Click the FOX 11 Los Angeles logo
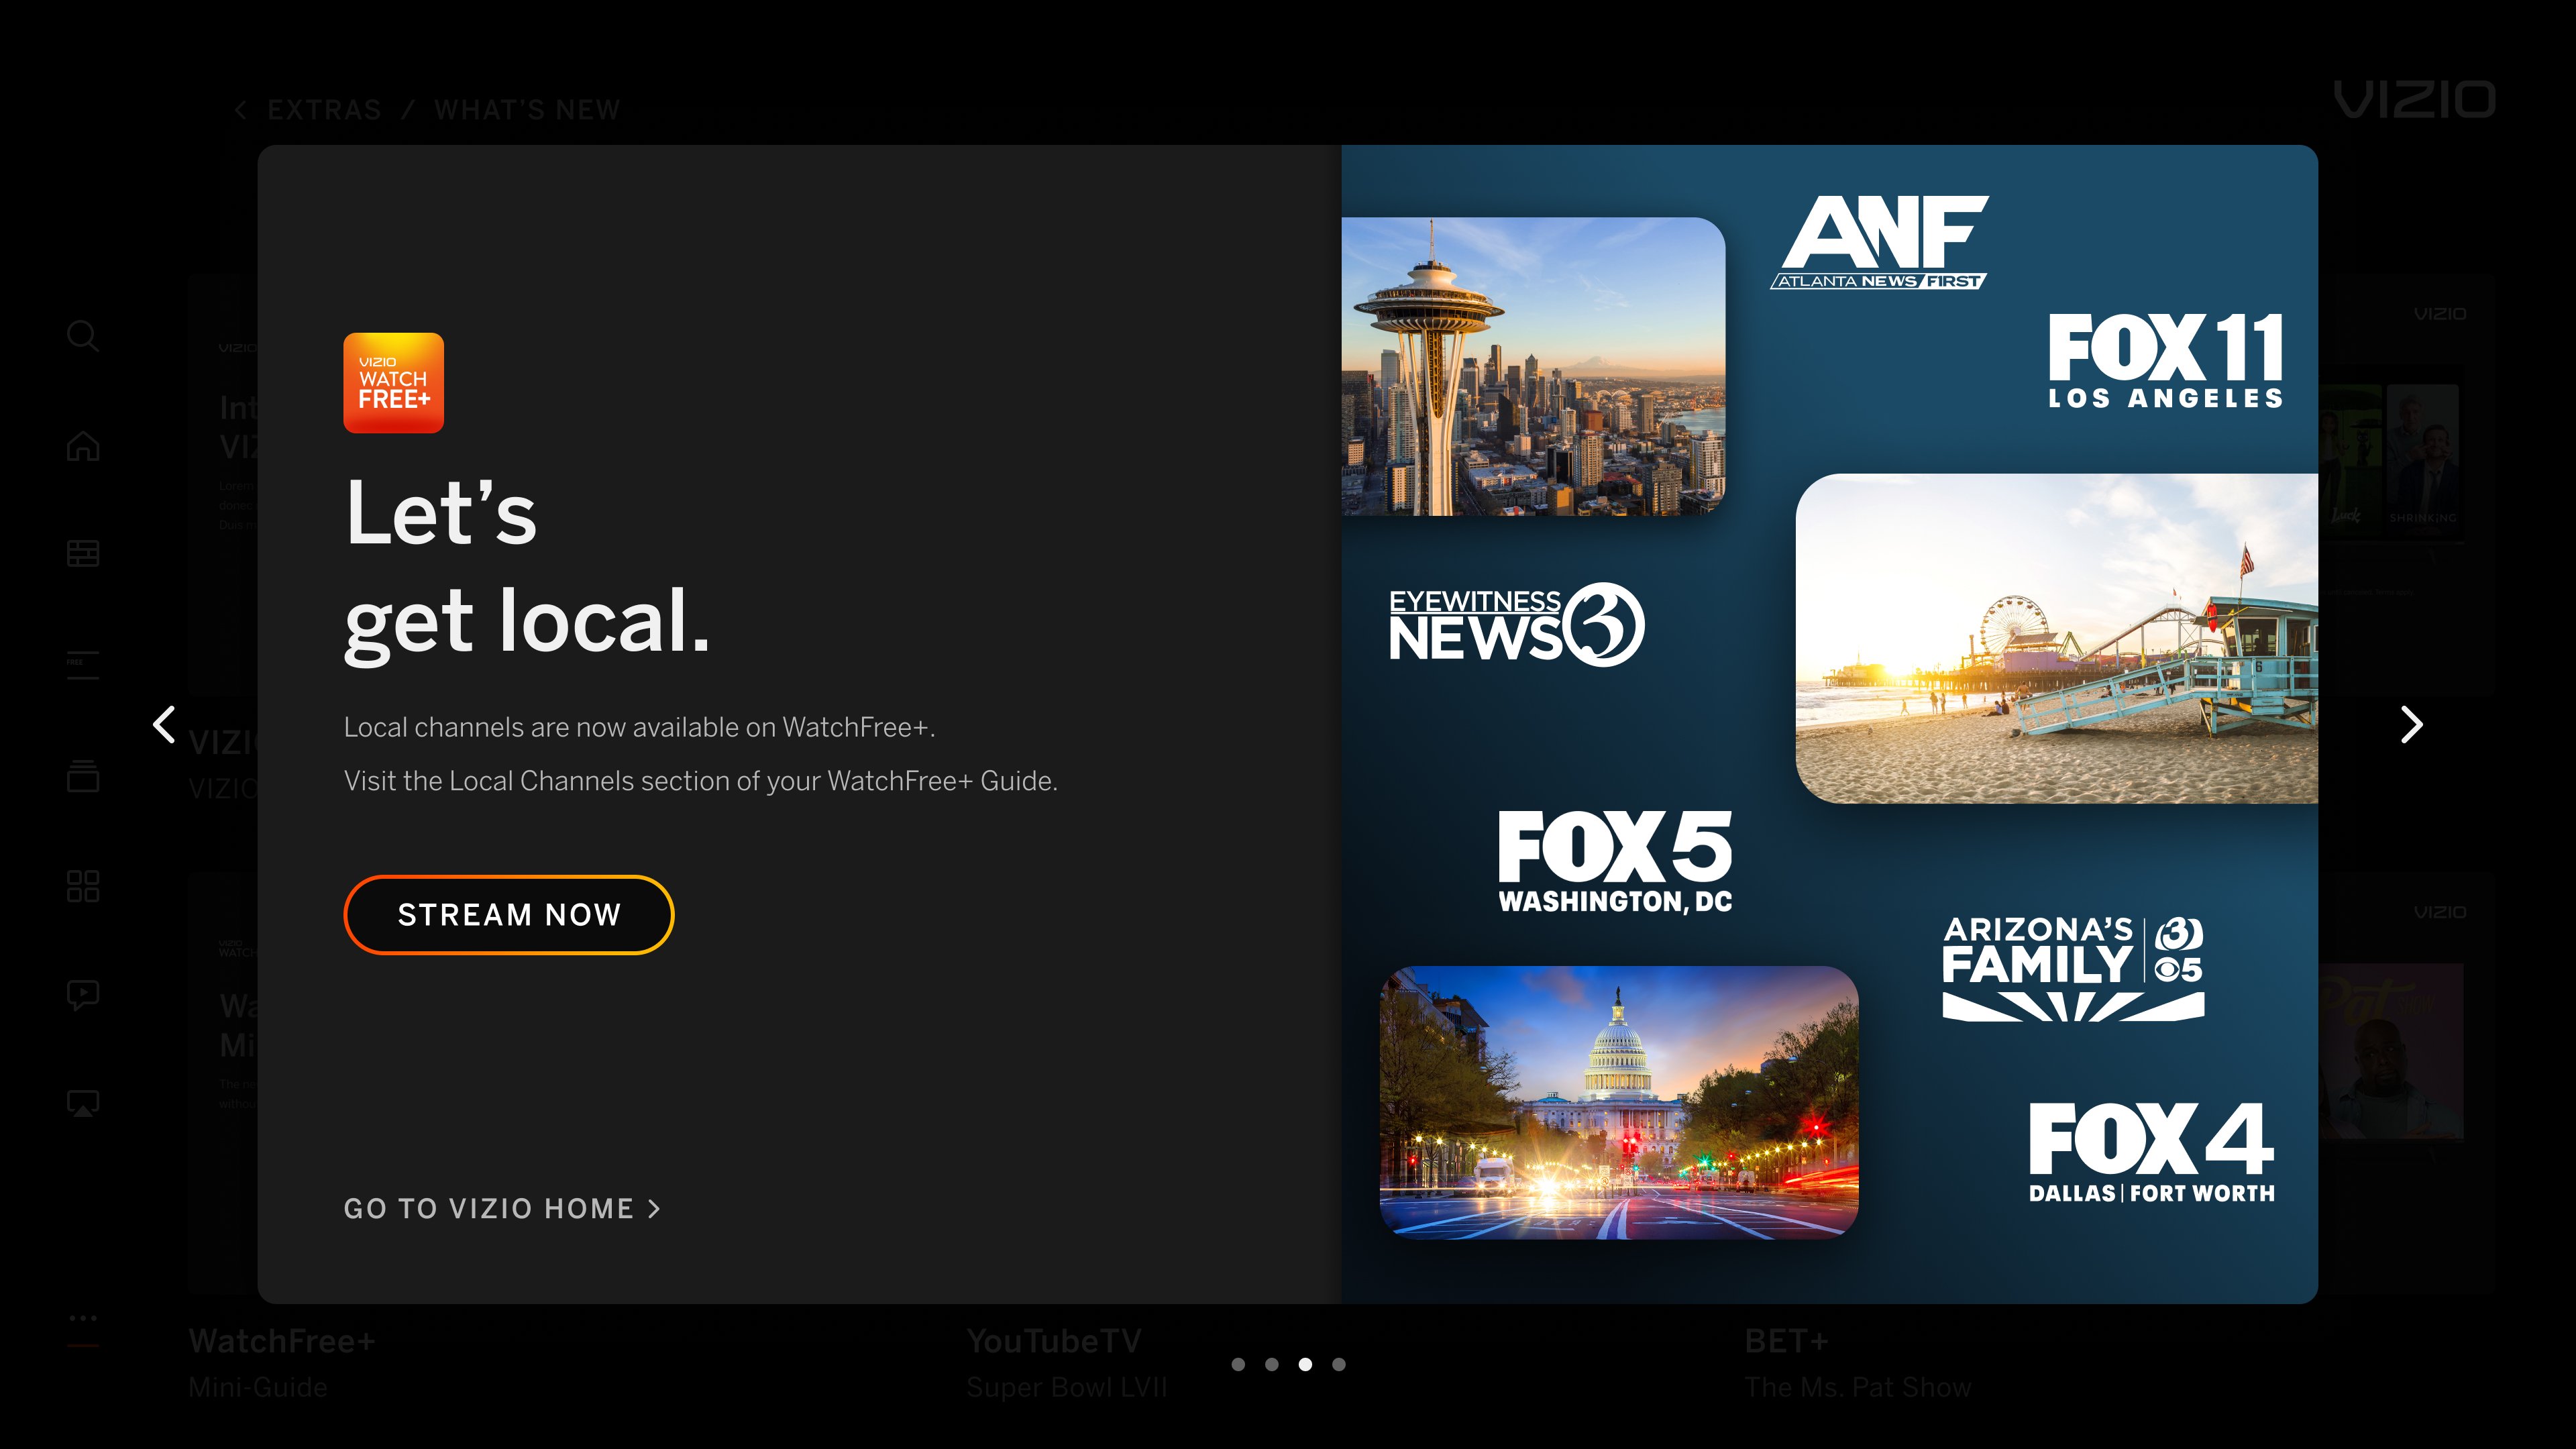 click(2165, 361)
